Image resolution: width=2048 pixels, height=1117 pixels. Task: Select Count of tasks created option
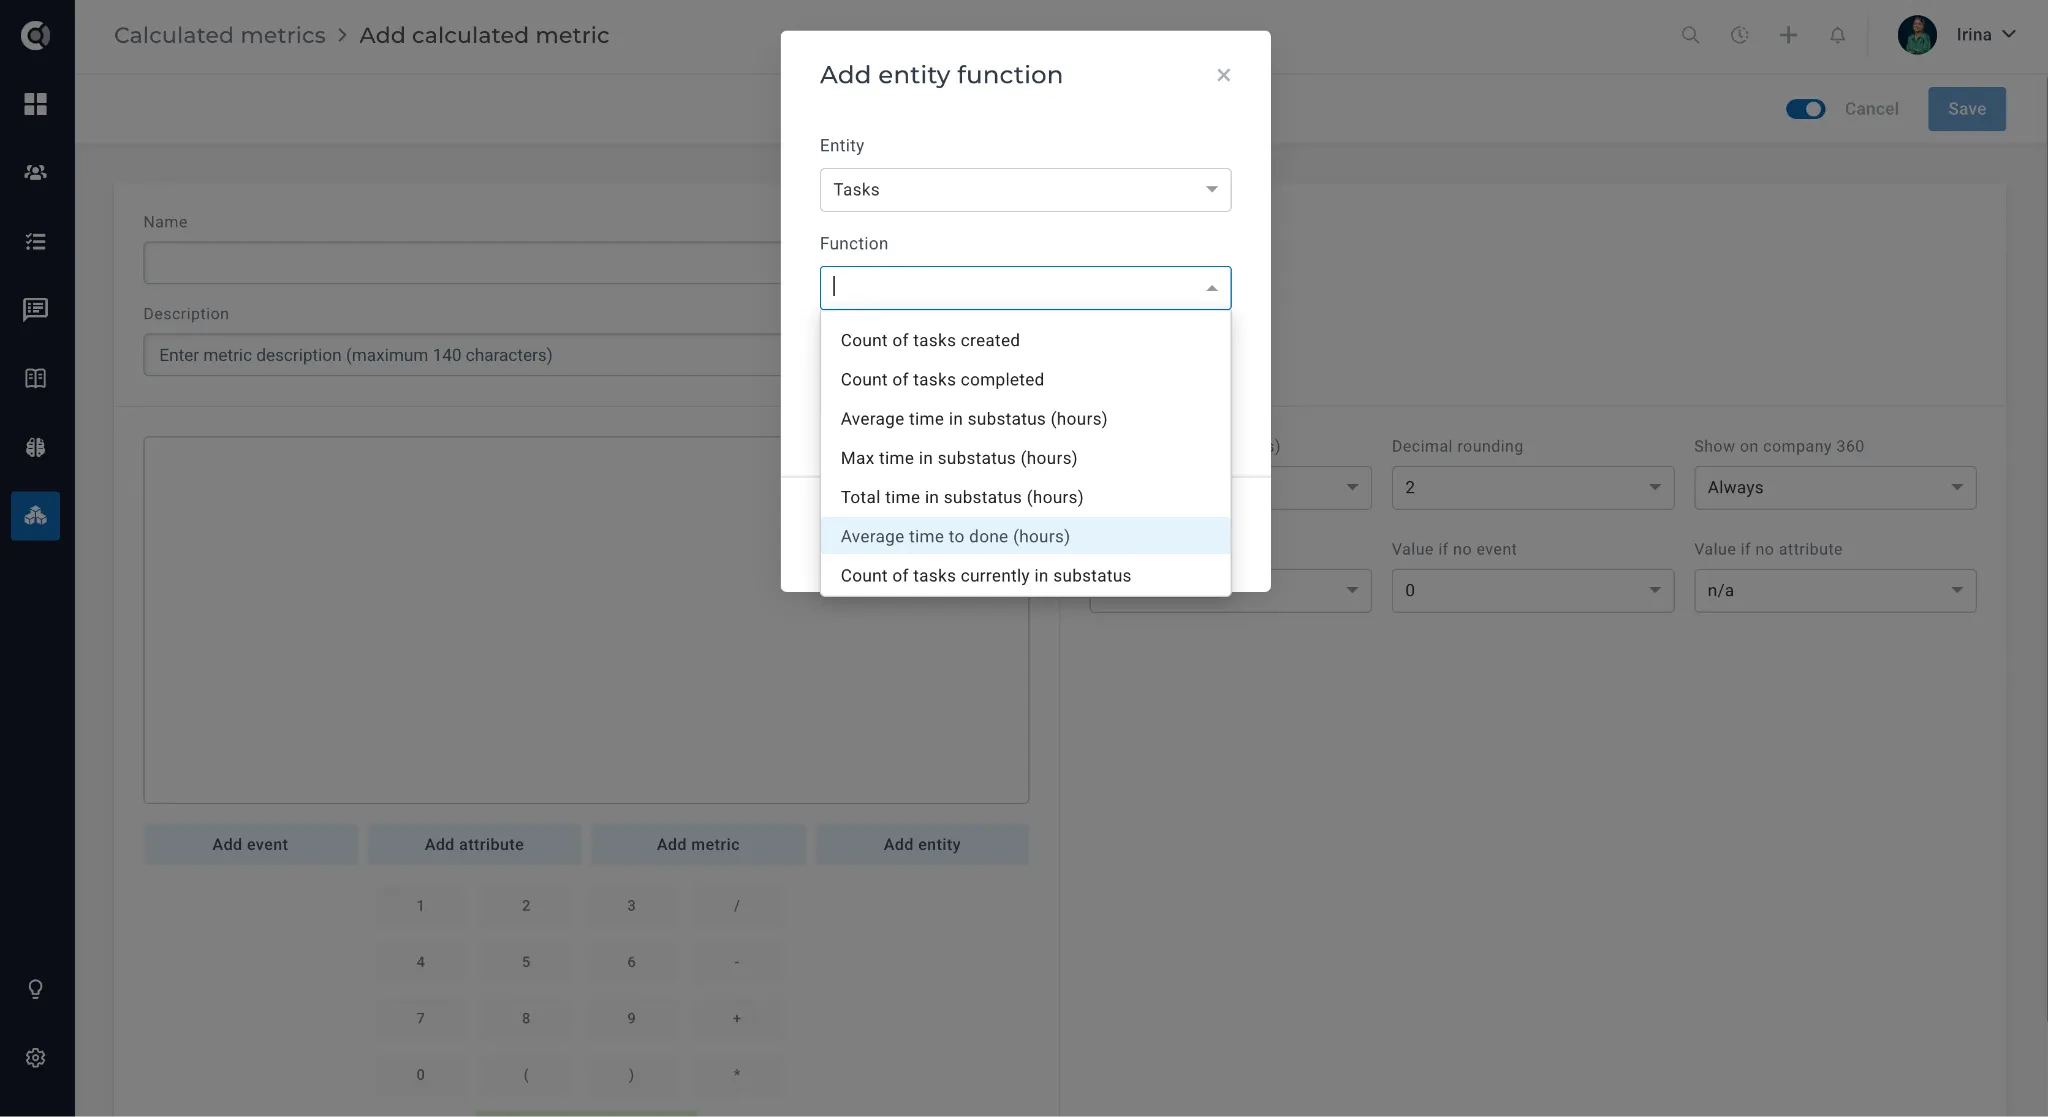(x=1025, y=340)
